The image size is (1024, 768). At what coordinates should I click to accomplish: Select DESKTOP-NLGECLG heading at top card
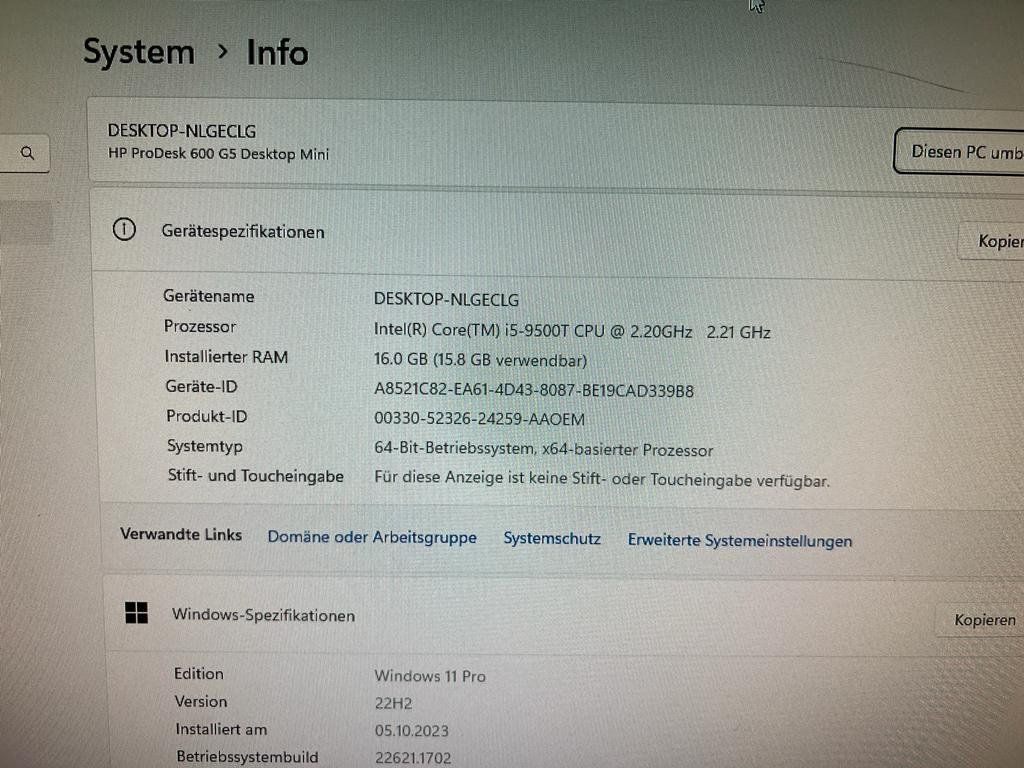182,131
